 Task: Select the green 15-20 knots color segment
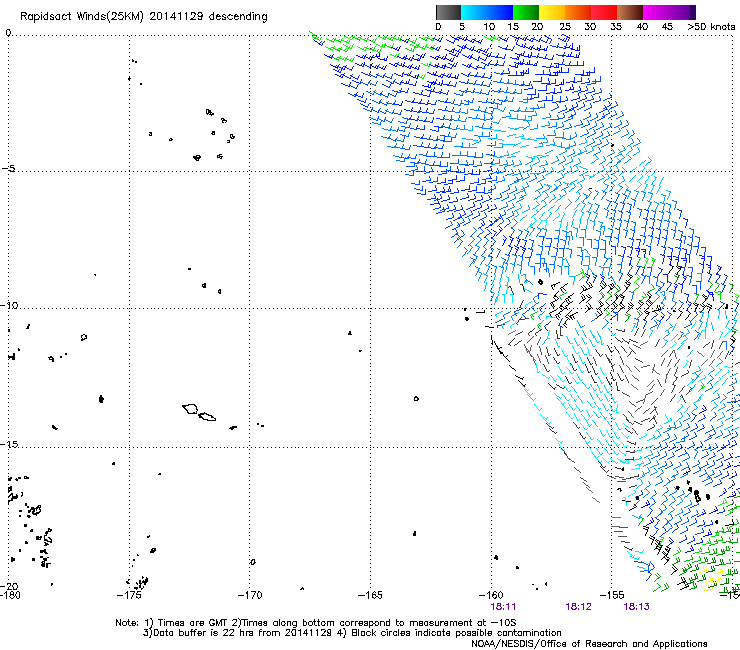(x=526, y=12)
